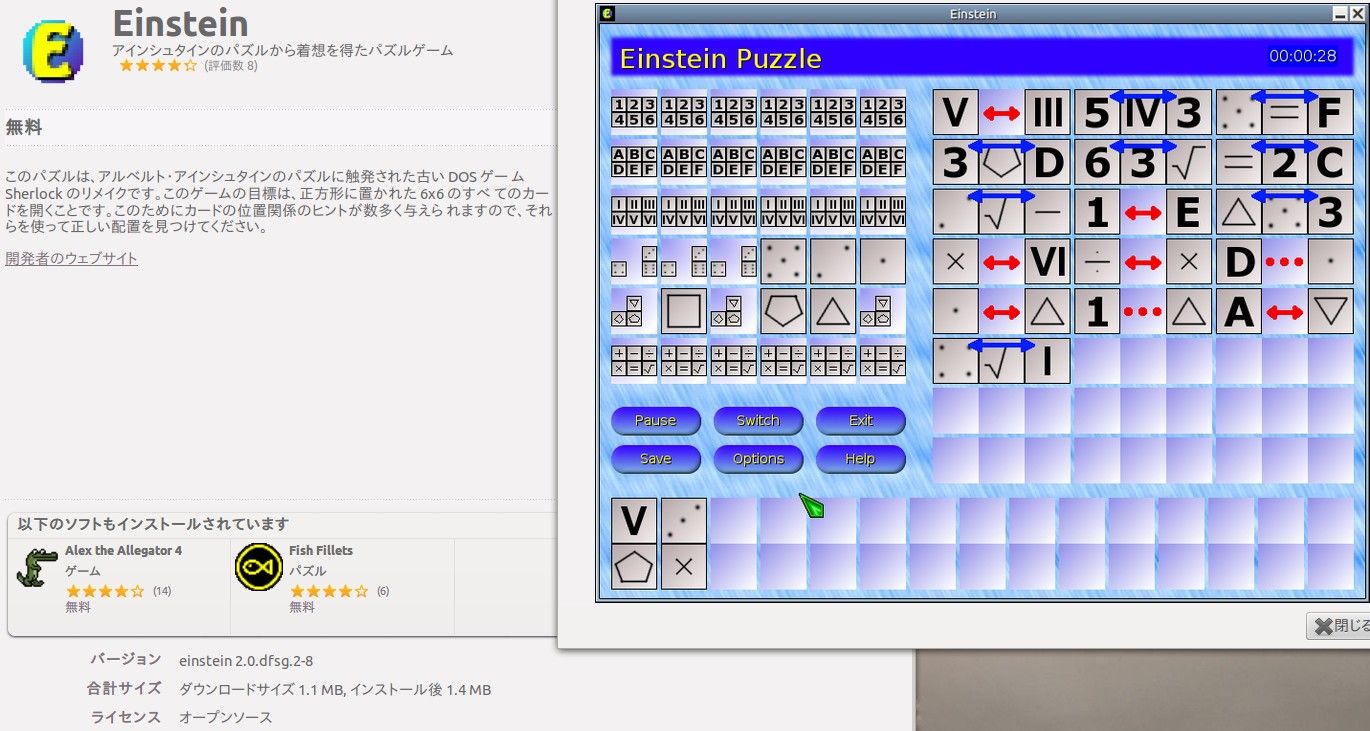Screen dimensions: 1370x731
Task: Pause the Einstein game
Action: pyautogui.click(x=656, y=420)
